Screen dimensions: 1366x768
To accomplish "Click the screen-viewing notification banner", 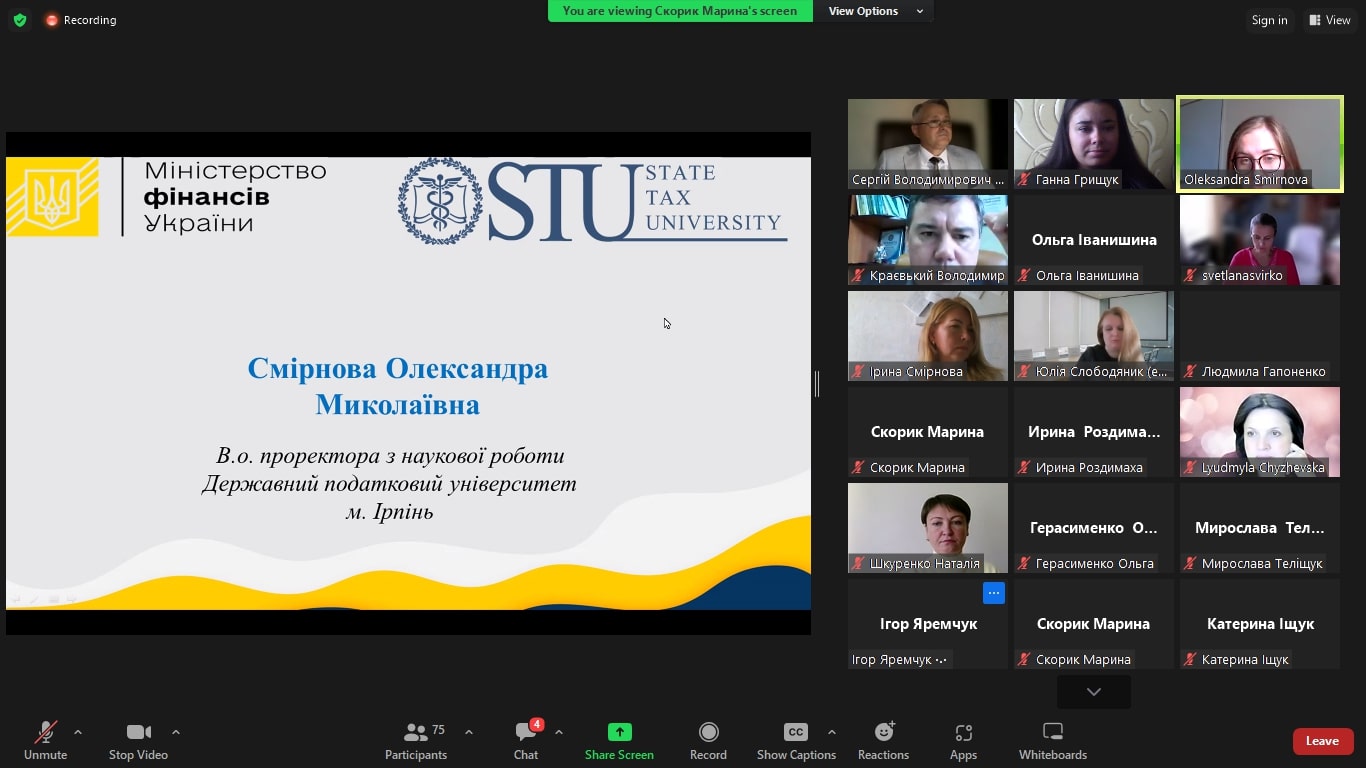I will 680,11.
